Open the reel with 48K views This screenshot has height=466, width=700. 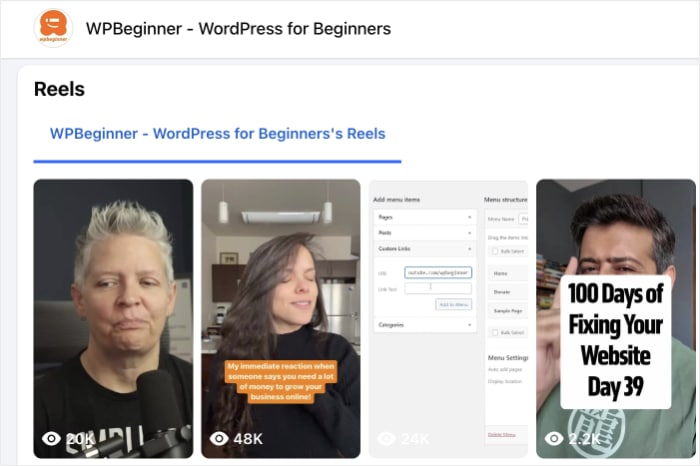[281, 318]
